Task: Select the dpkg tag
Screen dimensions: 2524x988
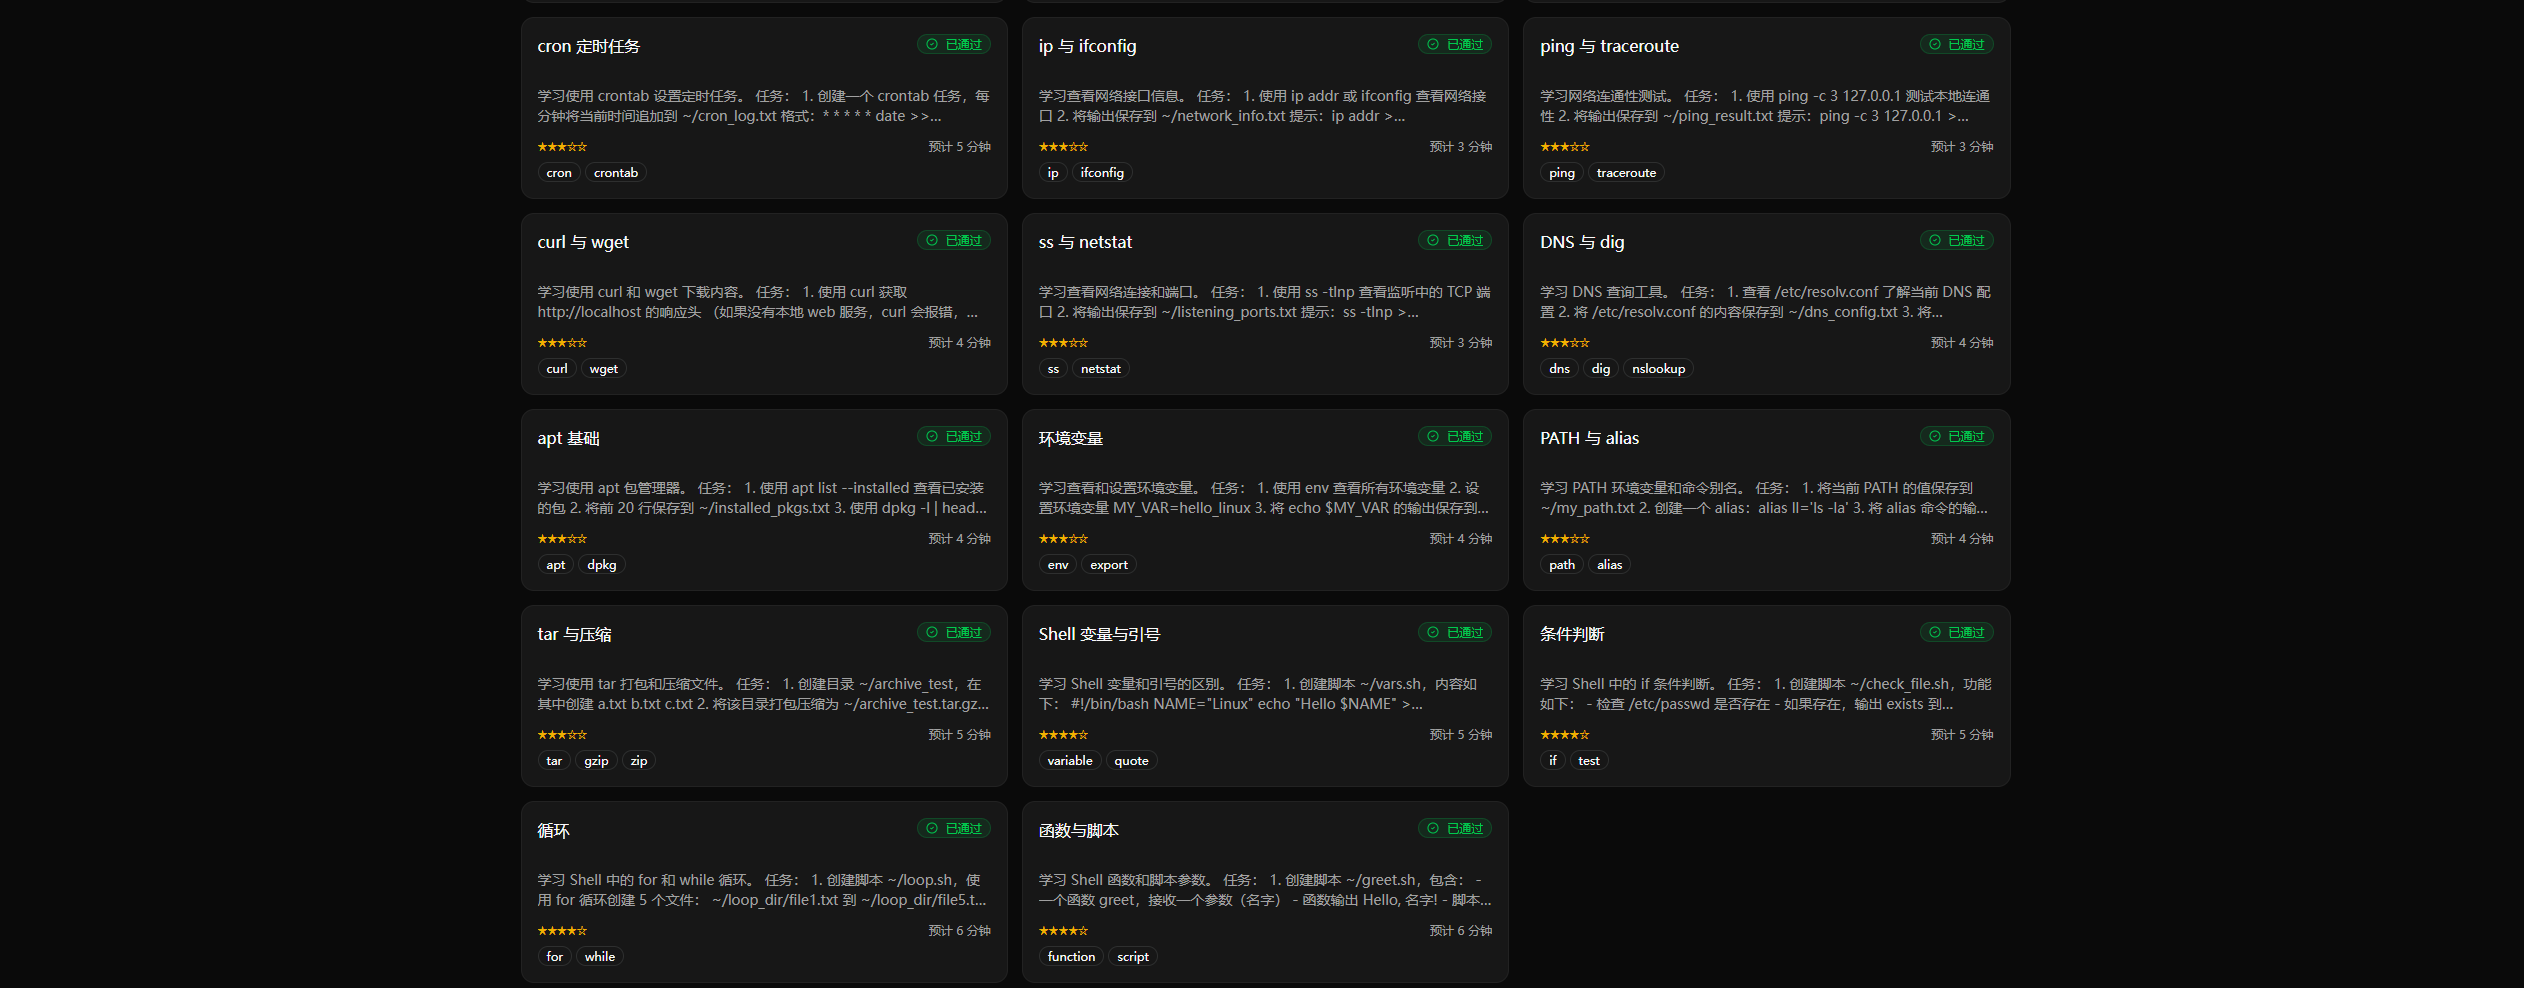Action: [602, 565]
